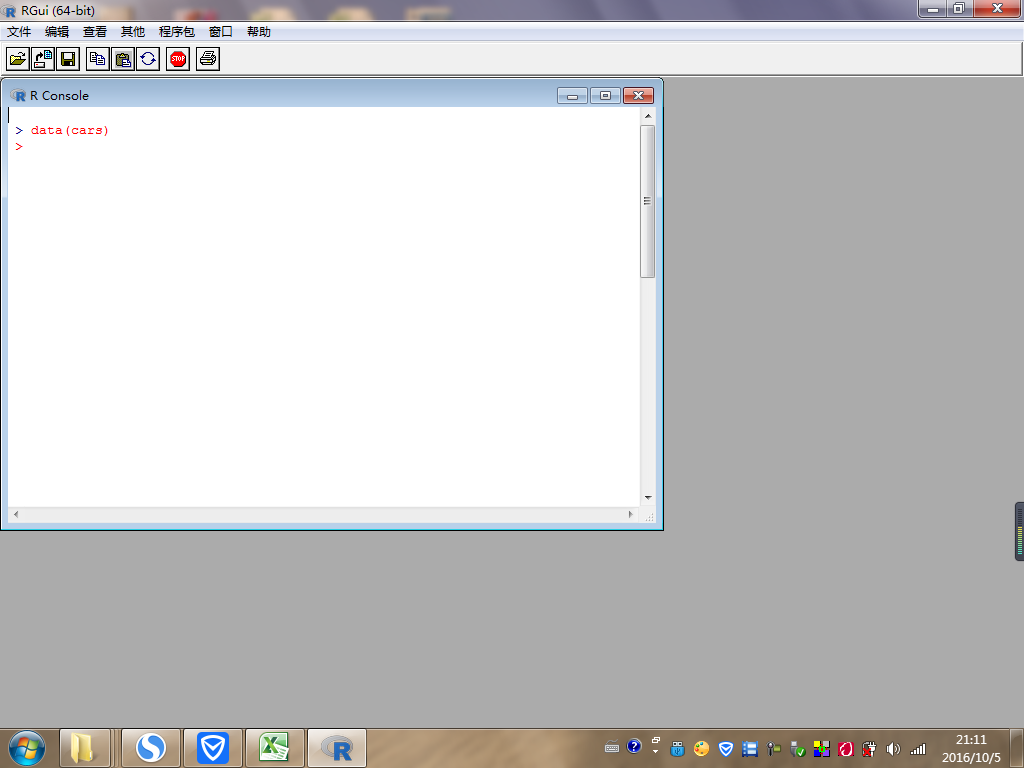Viewport: 1024px width, 768px height.
Task: Click the colorful squares tray icon
Action: 822,749
